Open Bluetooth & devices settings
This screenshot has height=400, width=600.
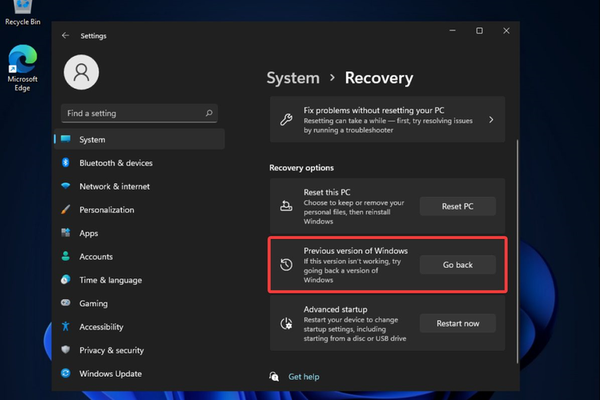tap(115, 163)
